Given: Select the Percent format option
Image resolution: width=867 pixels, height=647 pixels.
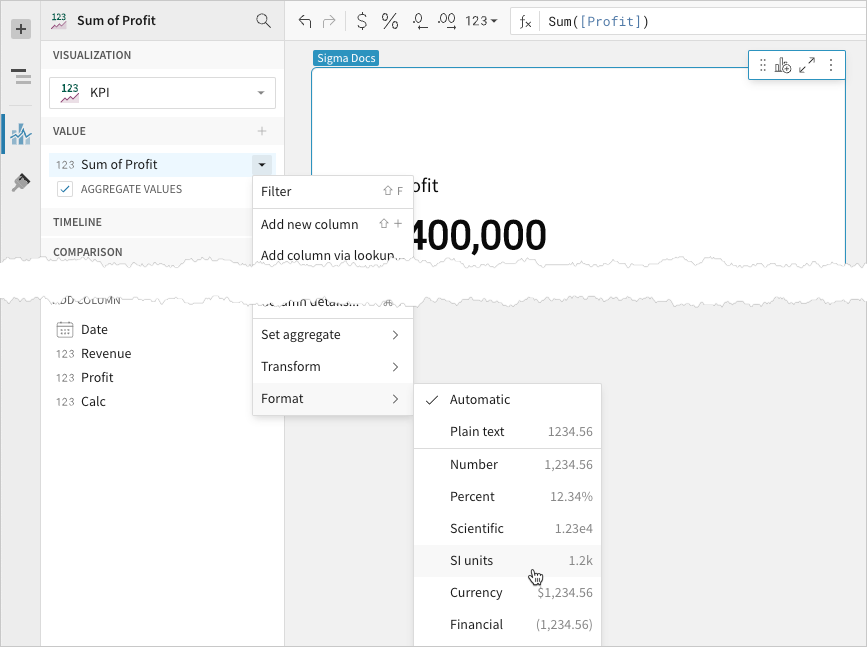Looking at the screenshot, I should tap(507, 497).
